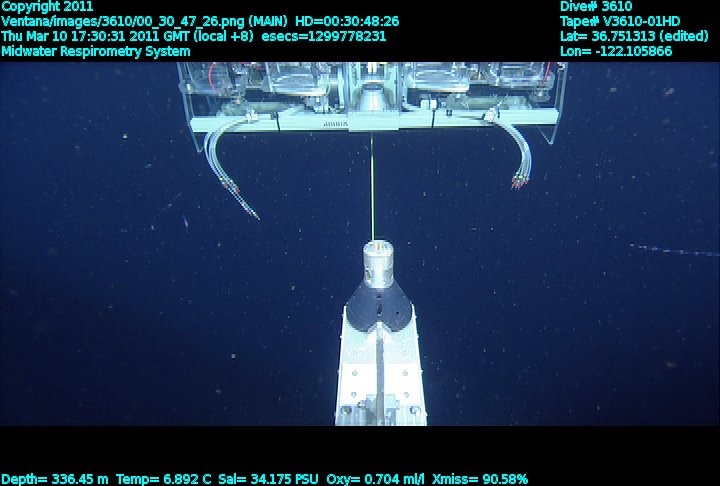
Task: Click the Xmiss= 90.58% reading
Action: pos(487,479)
